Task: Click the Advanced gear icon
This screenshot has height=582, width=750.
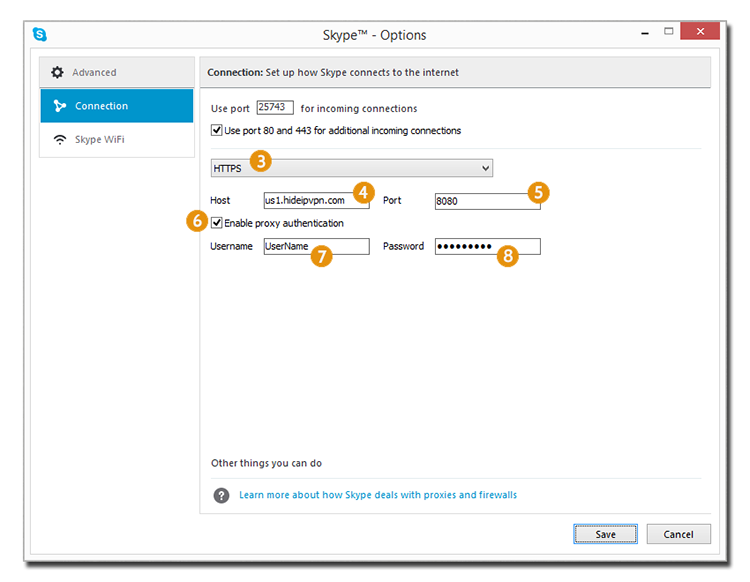Action: coord(57,72)
